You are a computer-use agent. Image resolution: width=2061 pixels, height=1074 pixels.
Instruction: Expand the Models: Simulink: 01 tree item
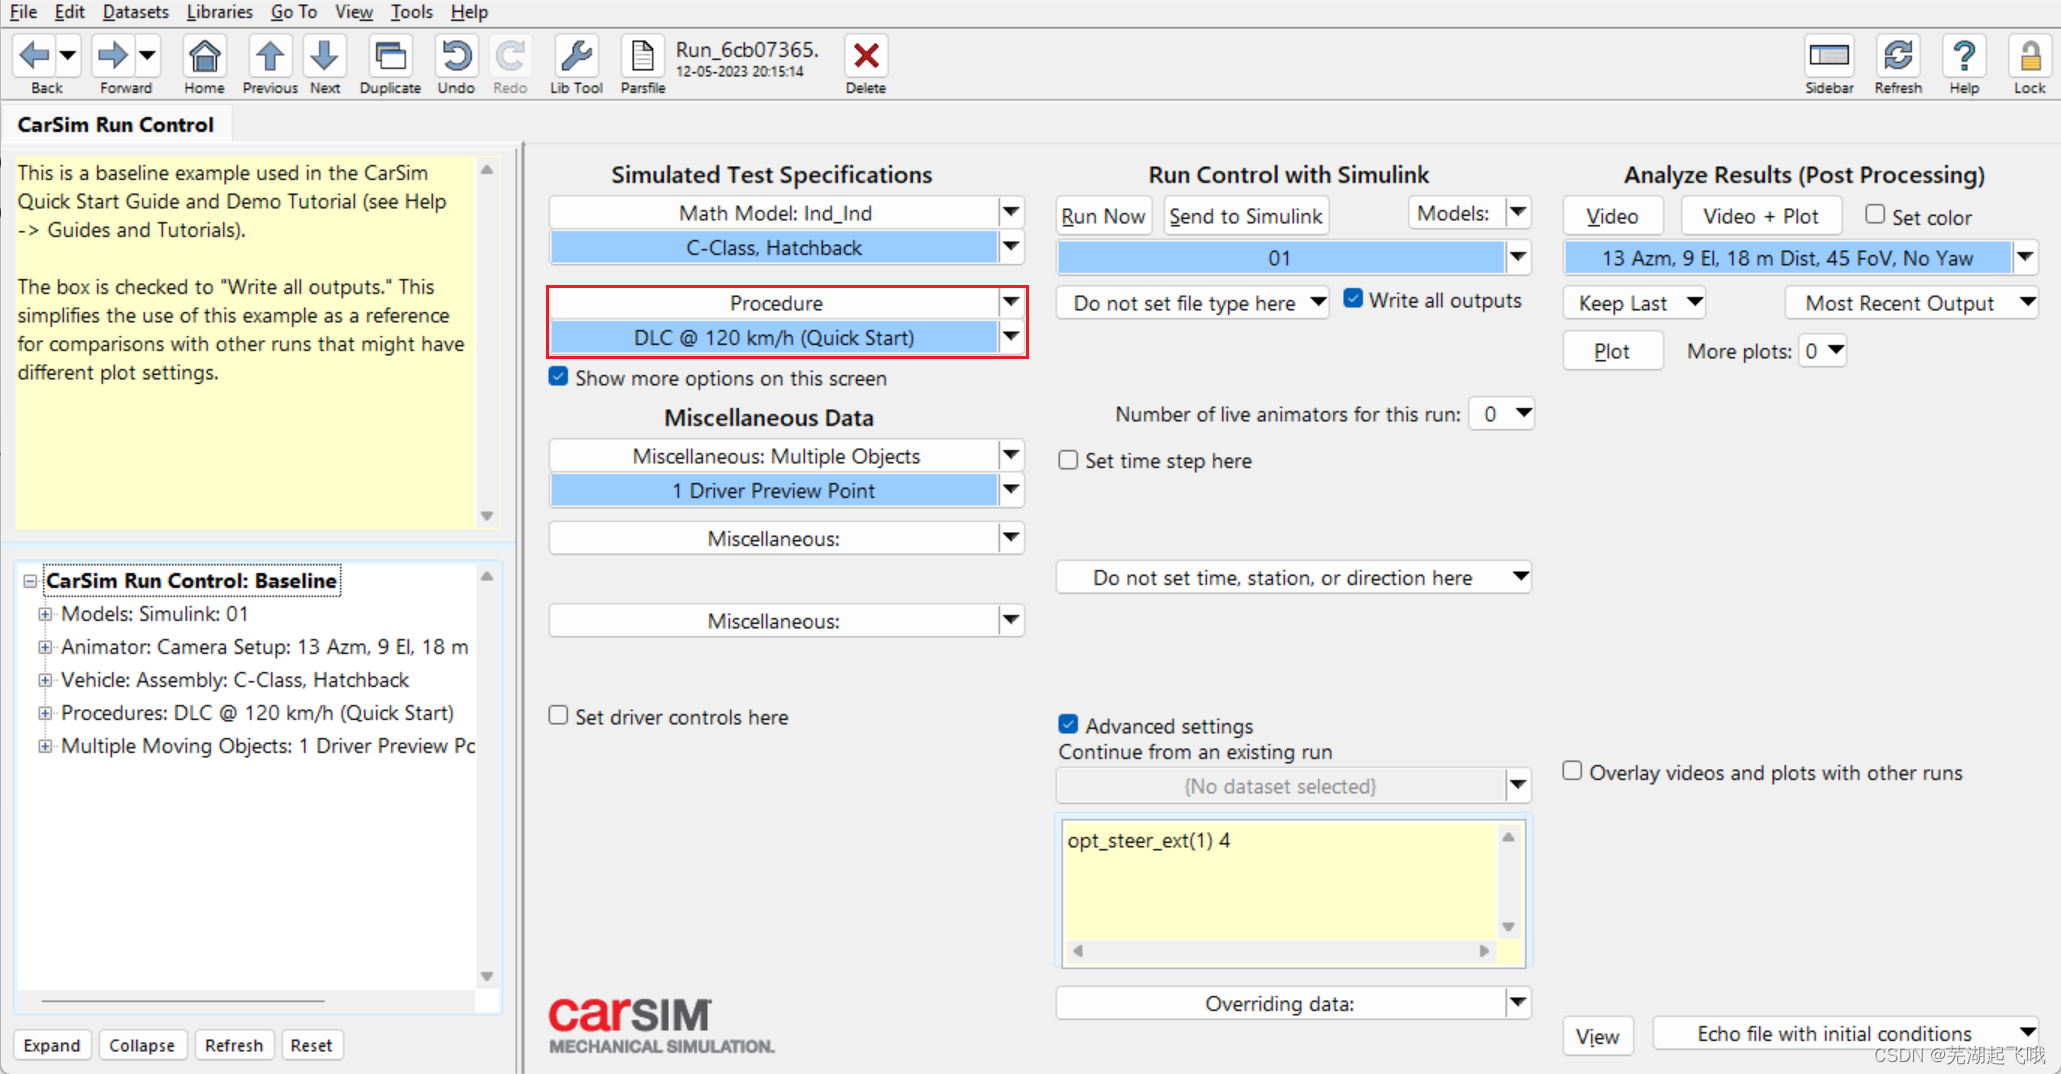point(45,613)
